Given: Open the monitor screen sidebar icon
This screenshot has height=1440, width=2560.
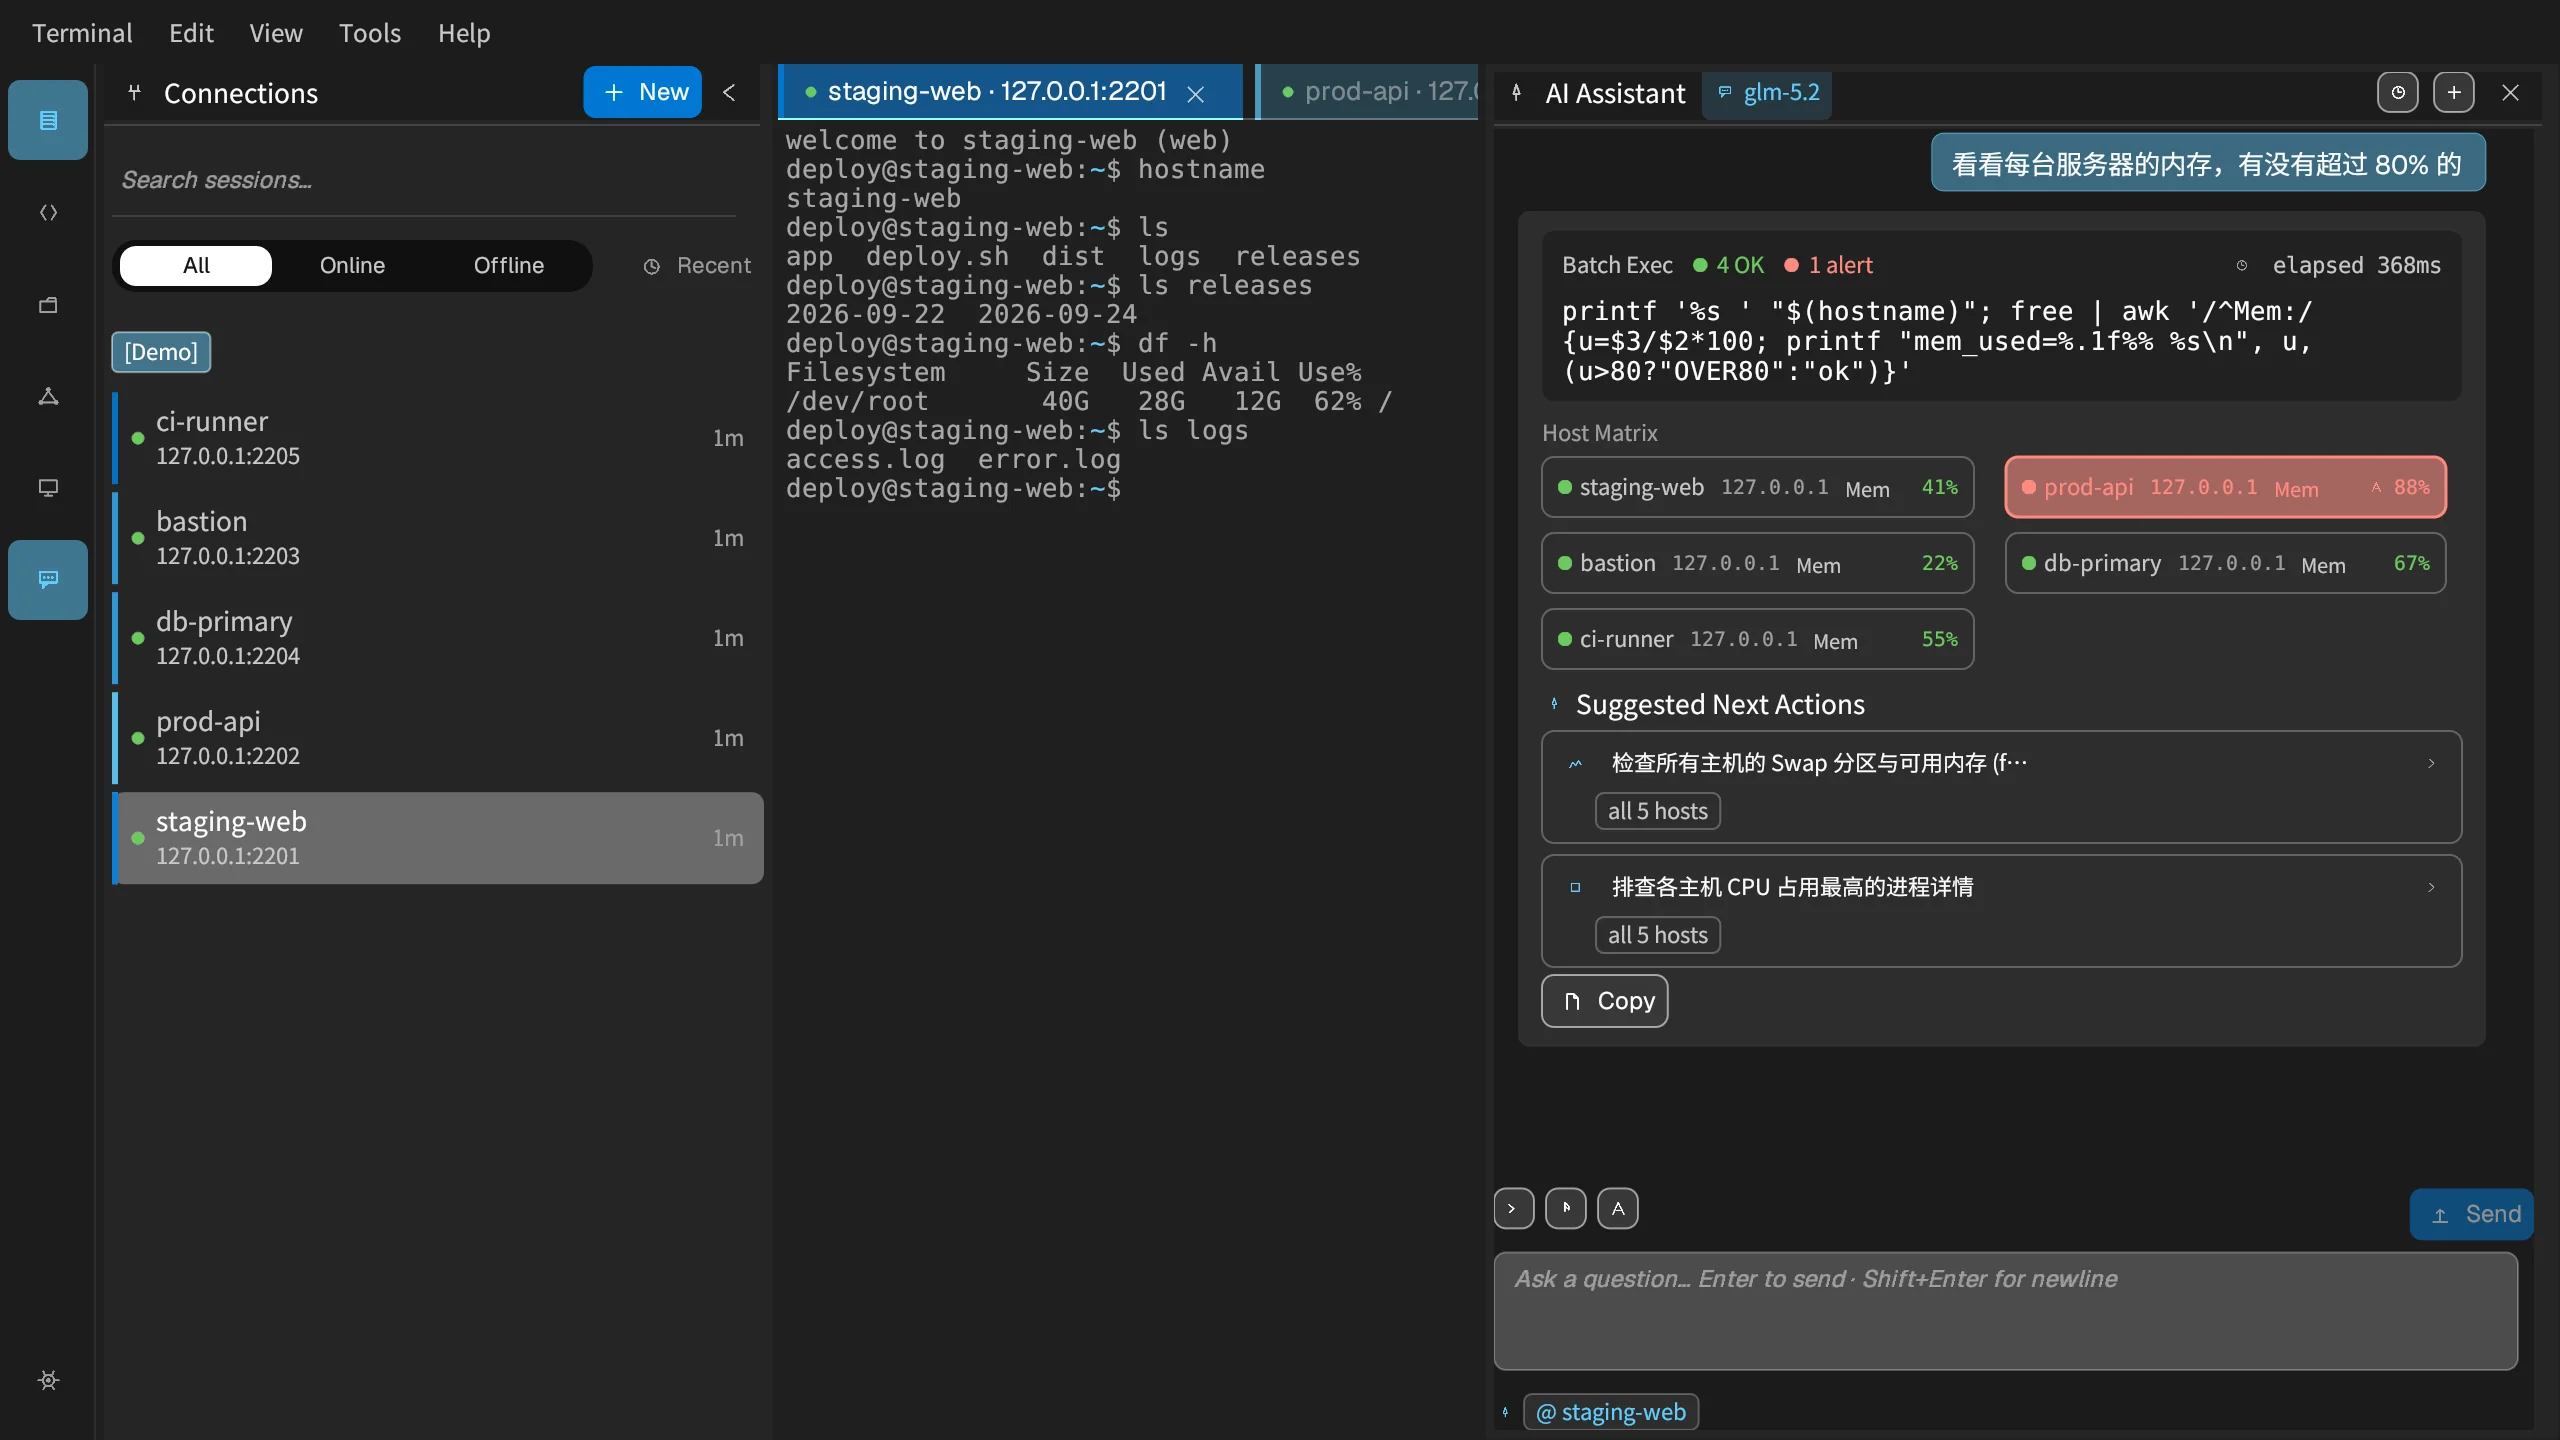Looking at the screenshot, I should click(48, 488).
